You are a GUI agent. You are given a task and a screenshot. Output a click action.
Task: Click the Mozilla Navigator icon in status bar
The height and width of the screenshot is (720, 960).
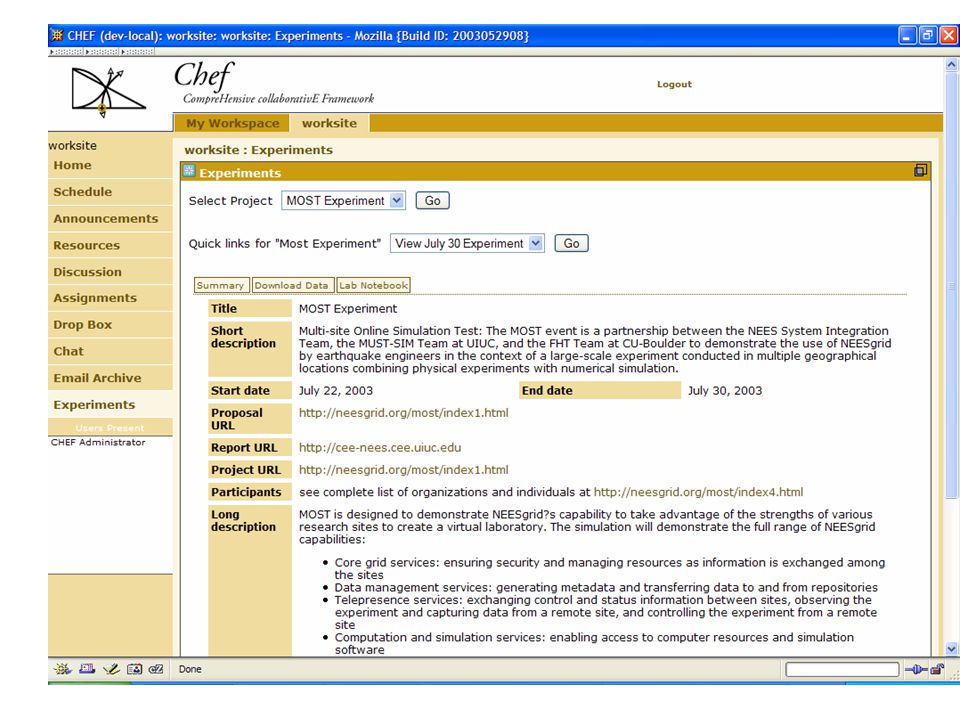[62, 669]
